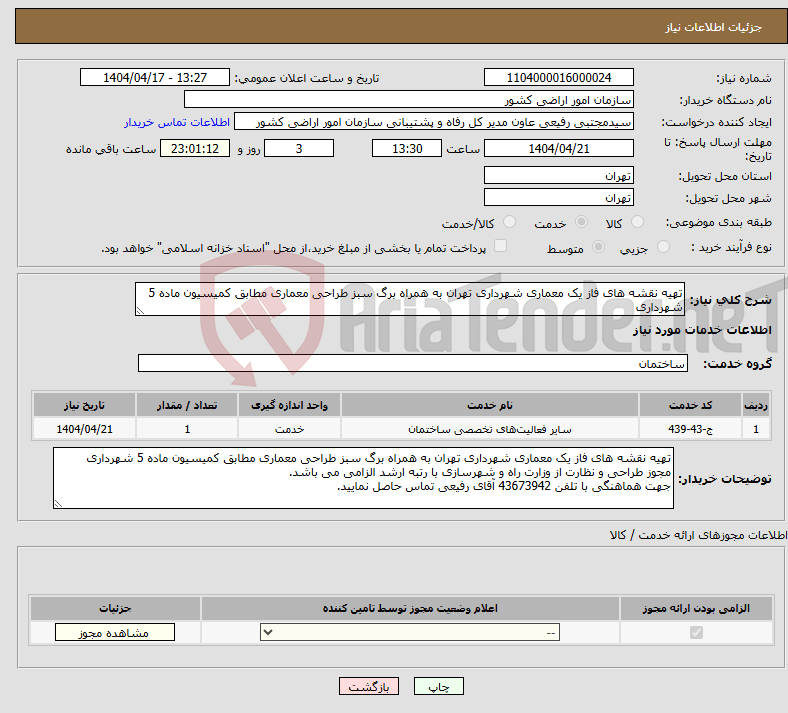This screenshot has width=788, height=713.
Task: Click the واحد اندازه گیری column header
Action: 289,405
